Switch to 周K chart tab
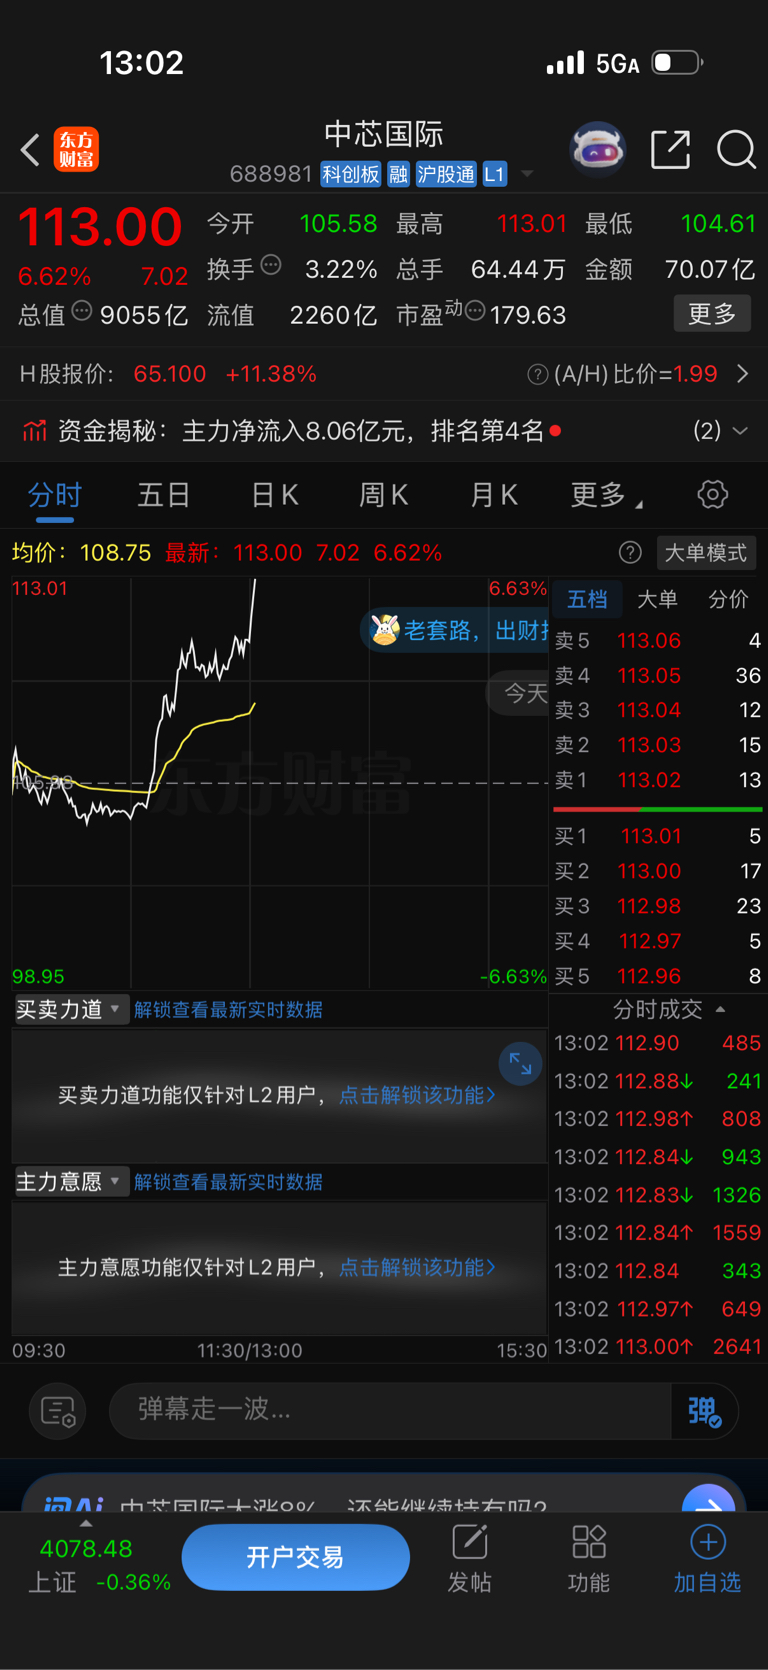 coord(384,495)
